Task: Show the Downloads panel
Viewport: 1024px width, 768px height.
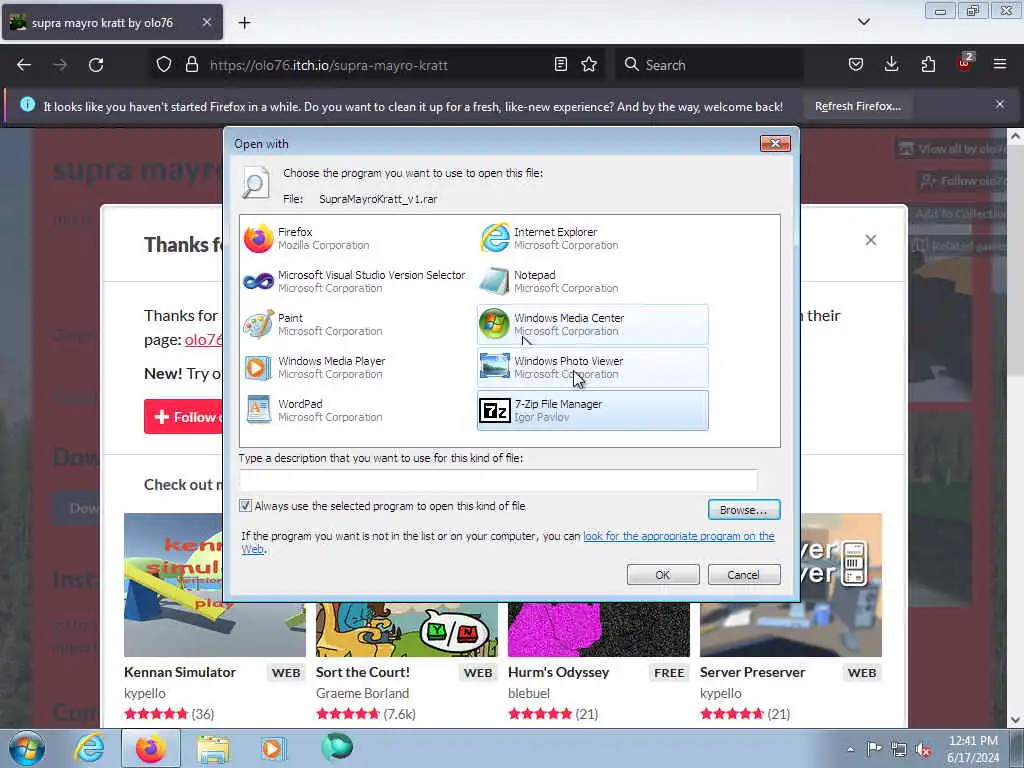Action: [891, 65]
